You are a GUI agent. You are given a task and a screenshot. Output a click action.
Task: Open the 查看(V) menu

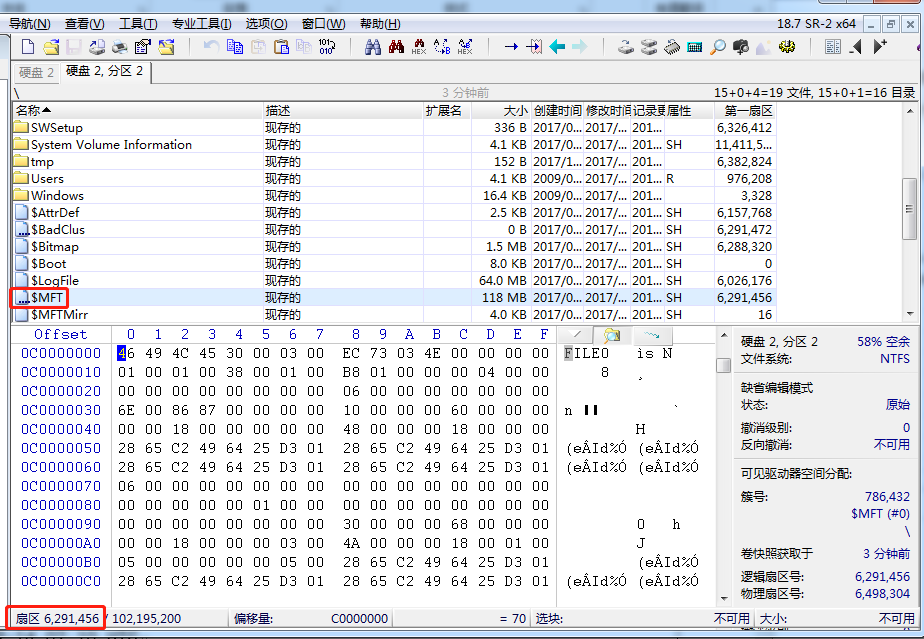click(84, 24)
